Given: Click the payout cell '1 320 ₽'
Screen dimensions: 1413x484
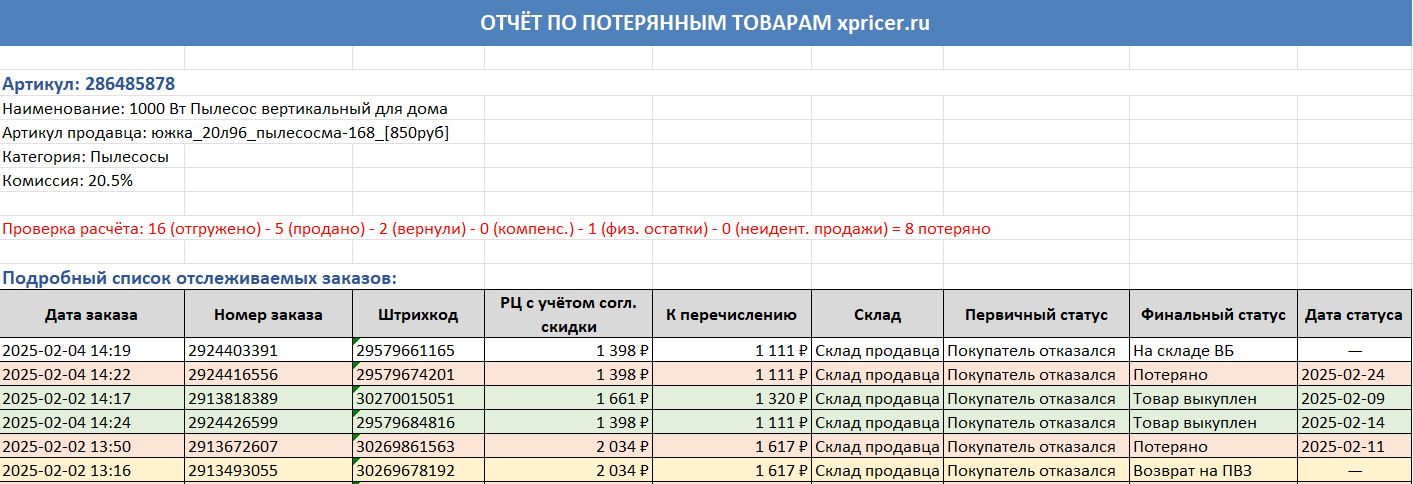Looking at the screenshot, I should click(732, 399).
